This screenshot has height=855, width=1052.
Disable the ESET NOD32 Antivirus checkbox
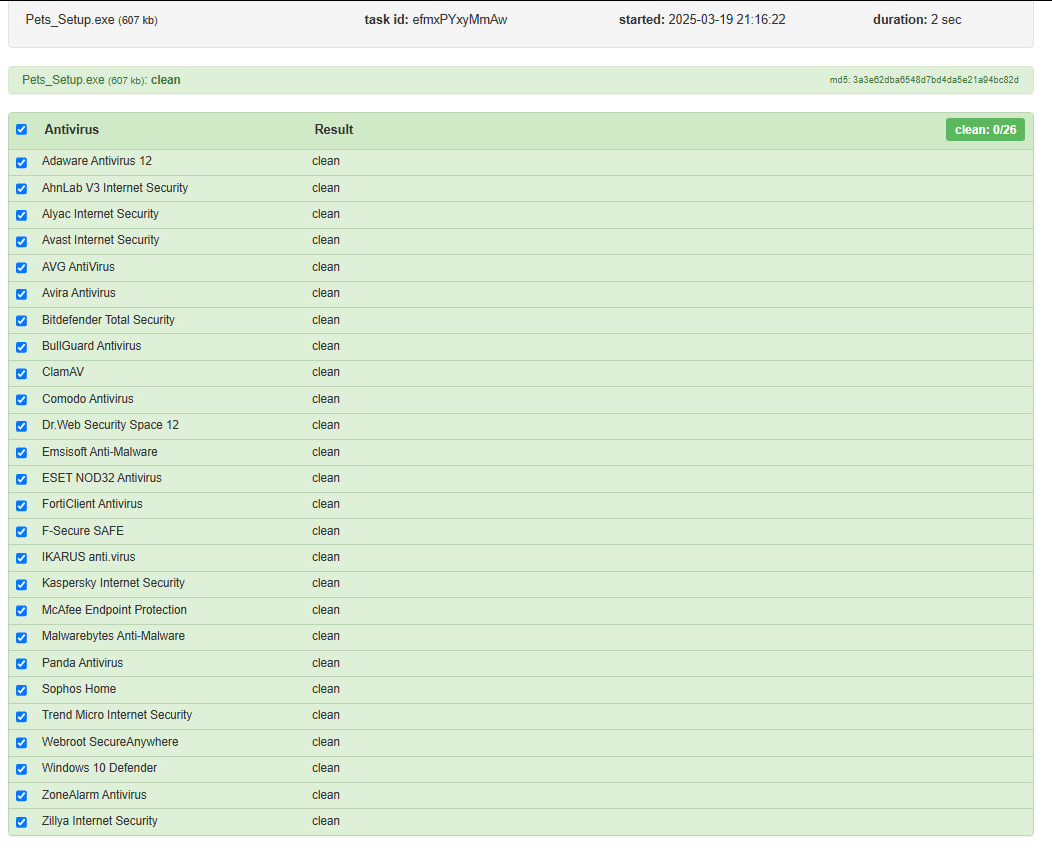pyautogui.click(x=22, y=479)
